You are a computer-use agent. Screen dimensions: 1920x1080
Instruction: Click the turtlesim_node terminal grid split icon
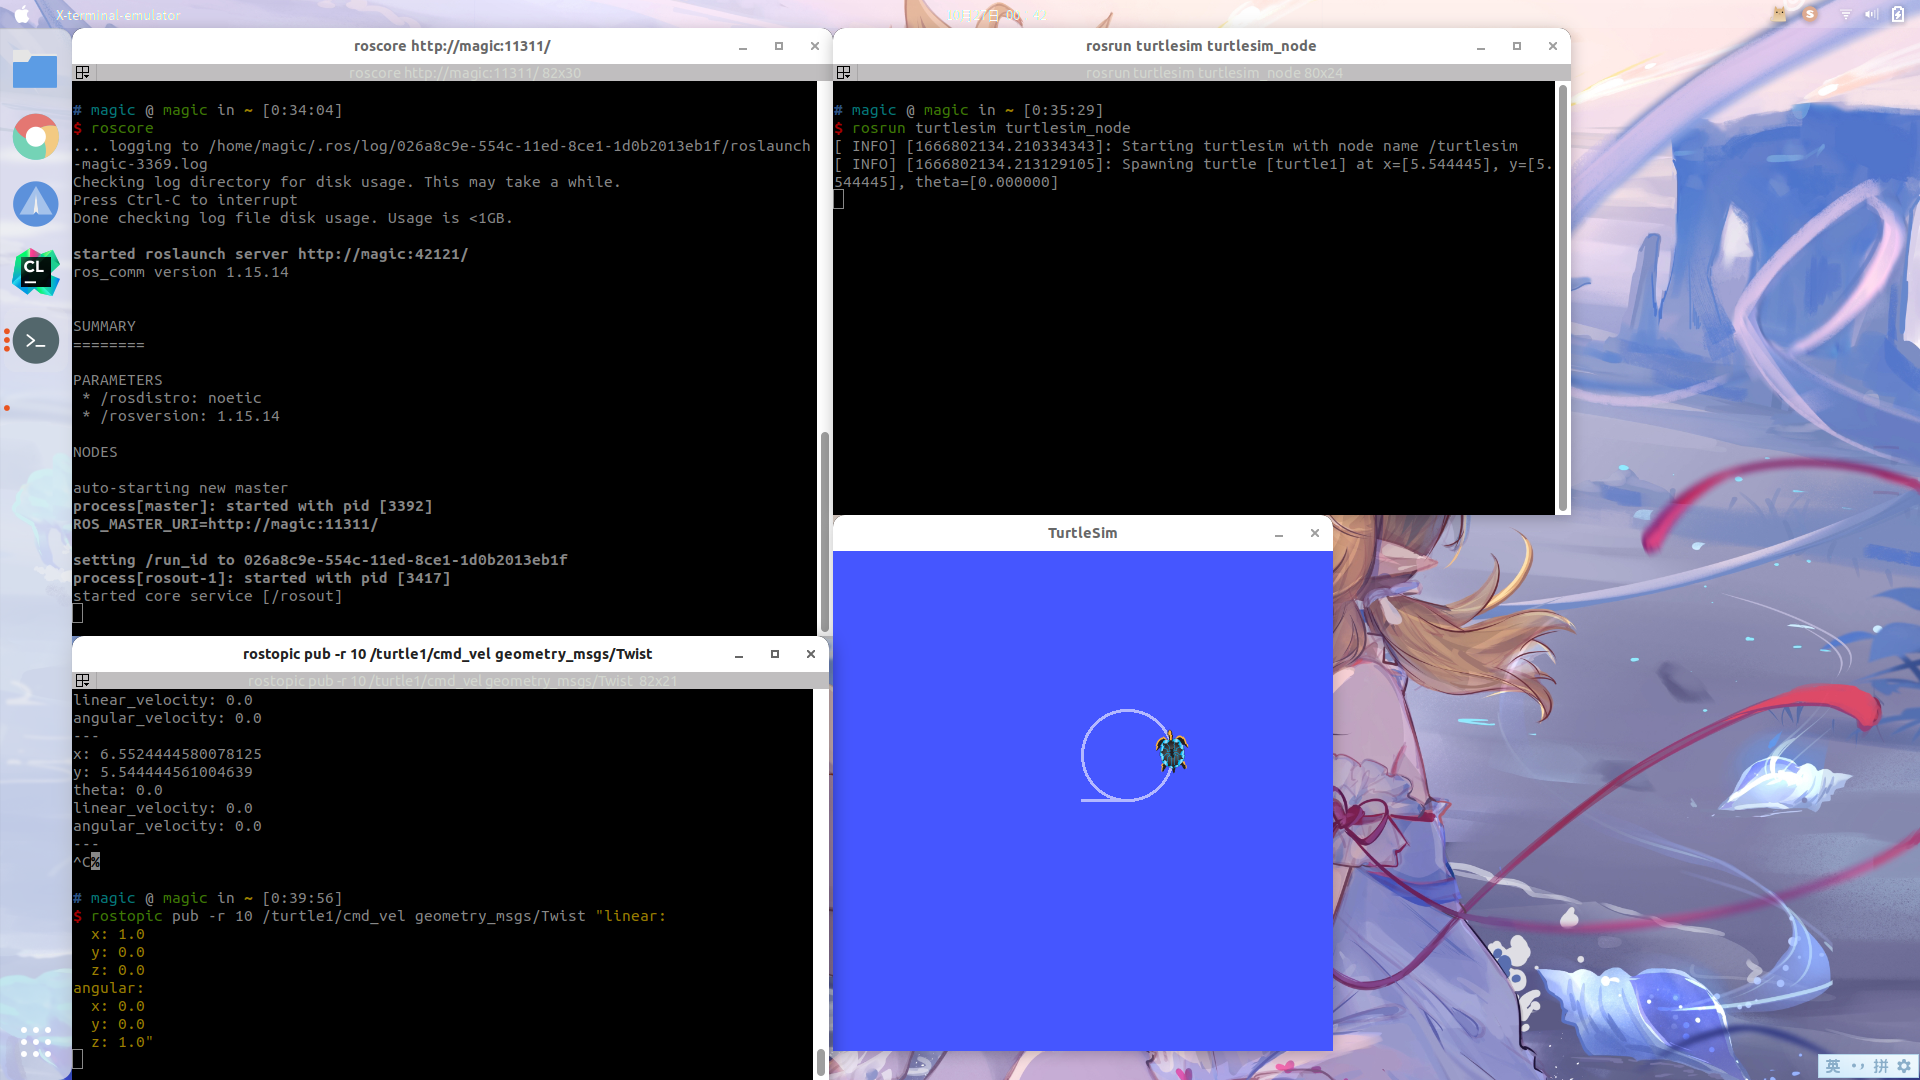844,73
